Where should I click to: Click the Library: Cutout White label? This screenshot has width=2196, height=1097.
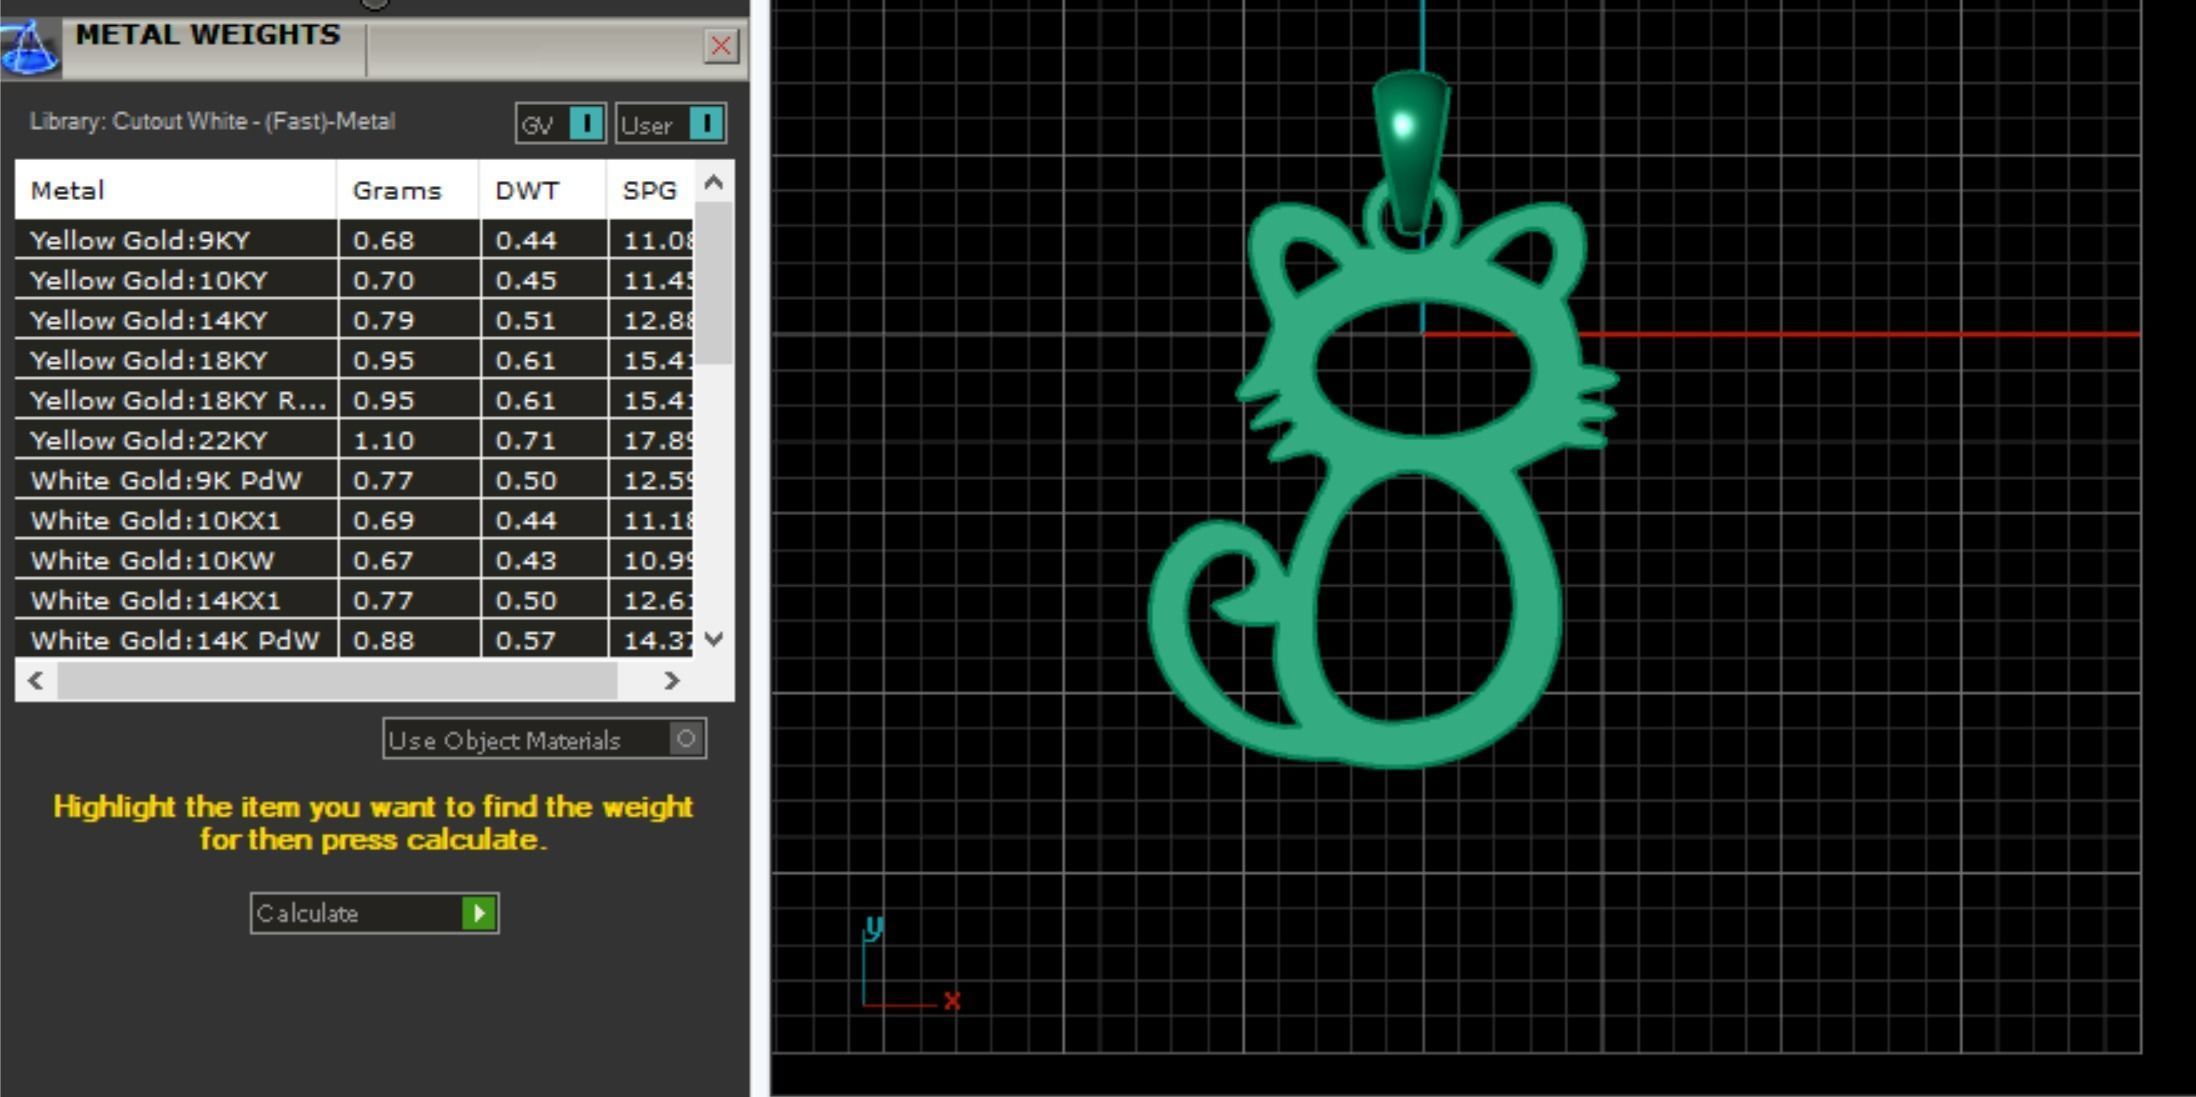tap(212, 121)
